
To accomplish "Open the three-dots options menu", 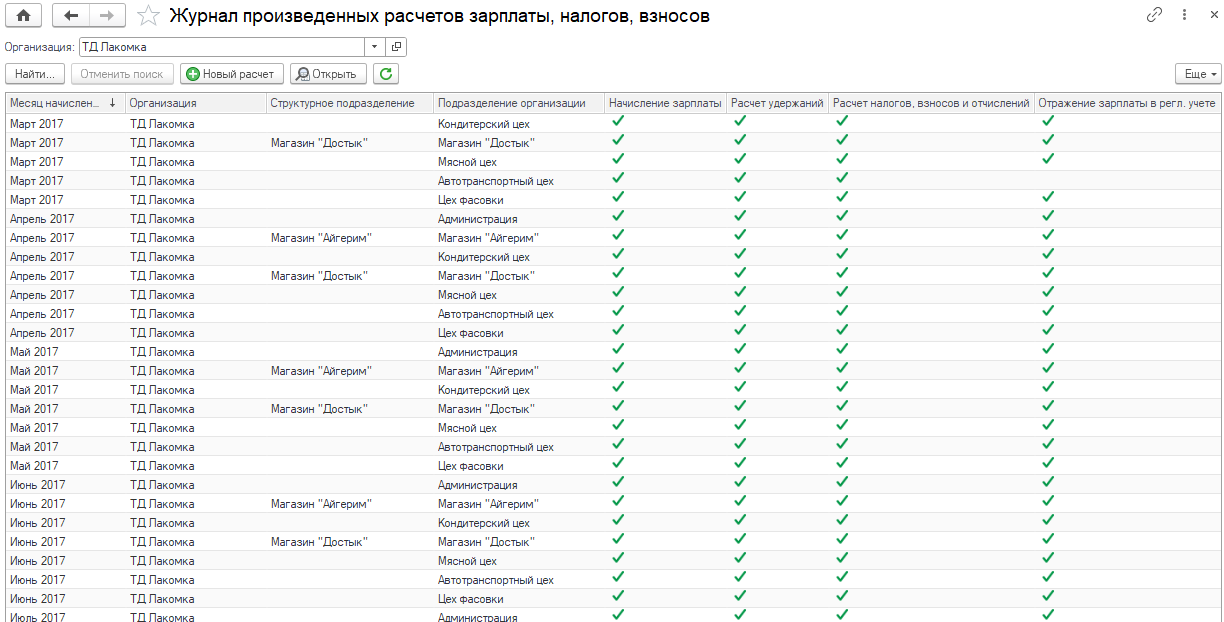I will point(1184,15).
